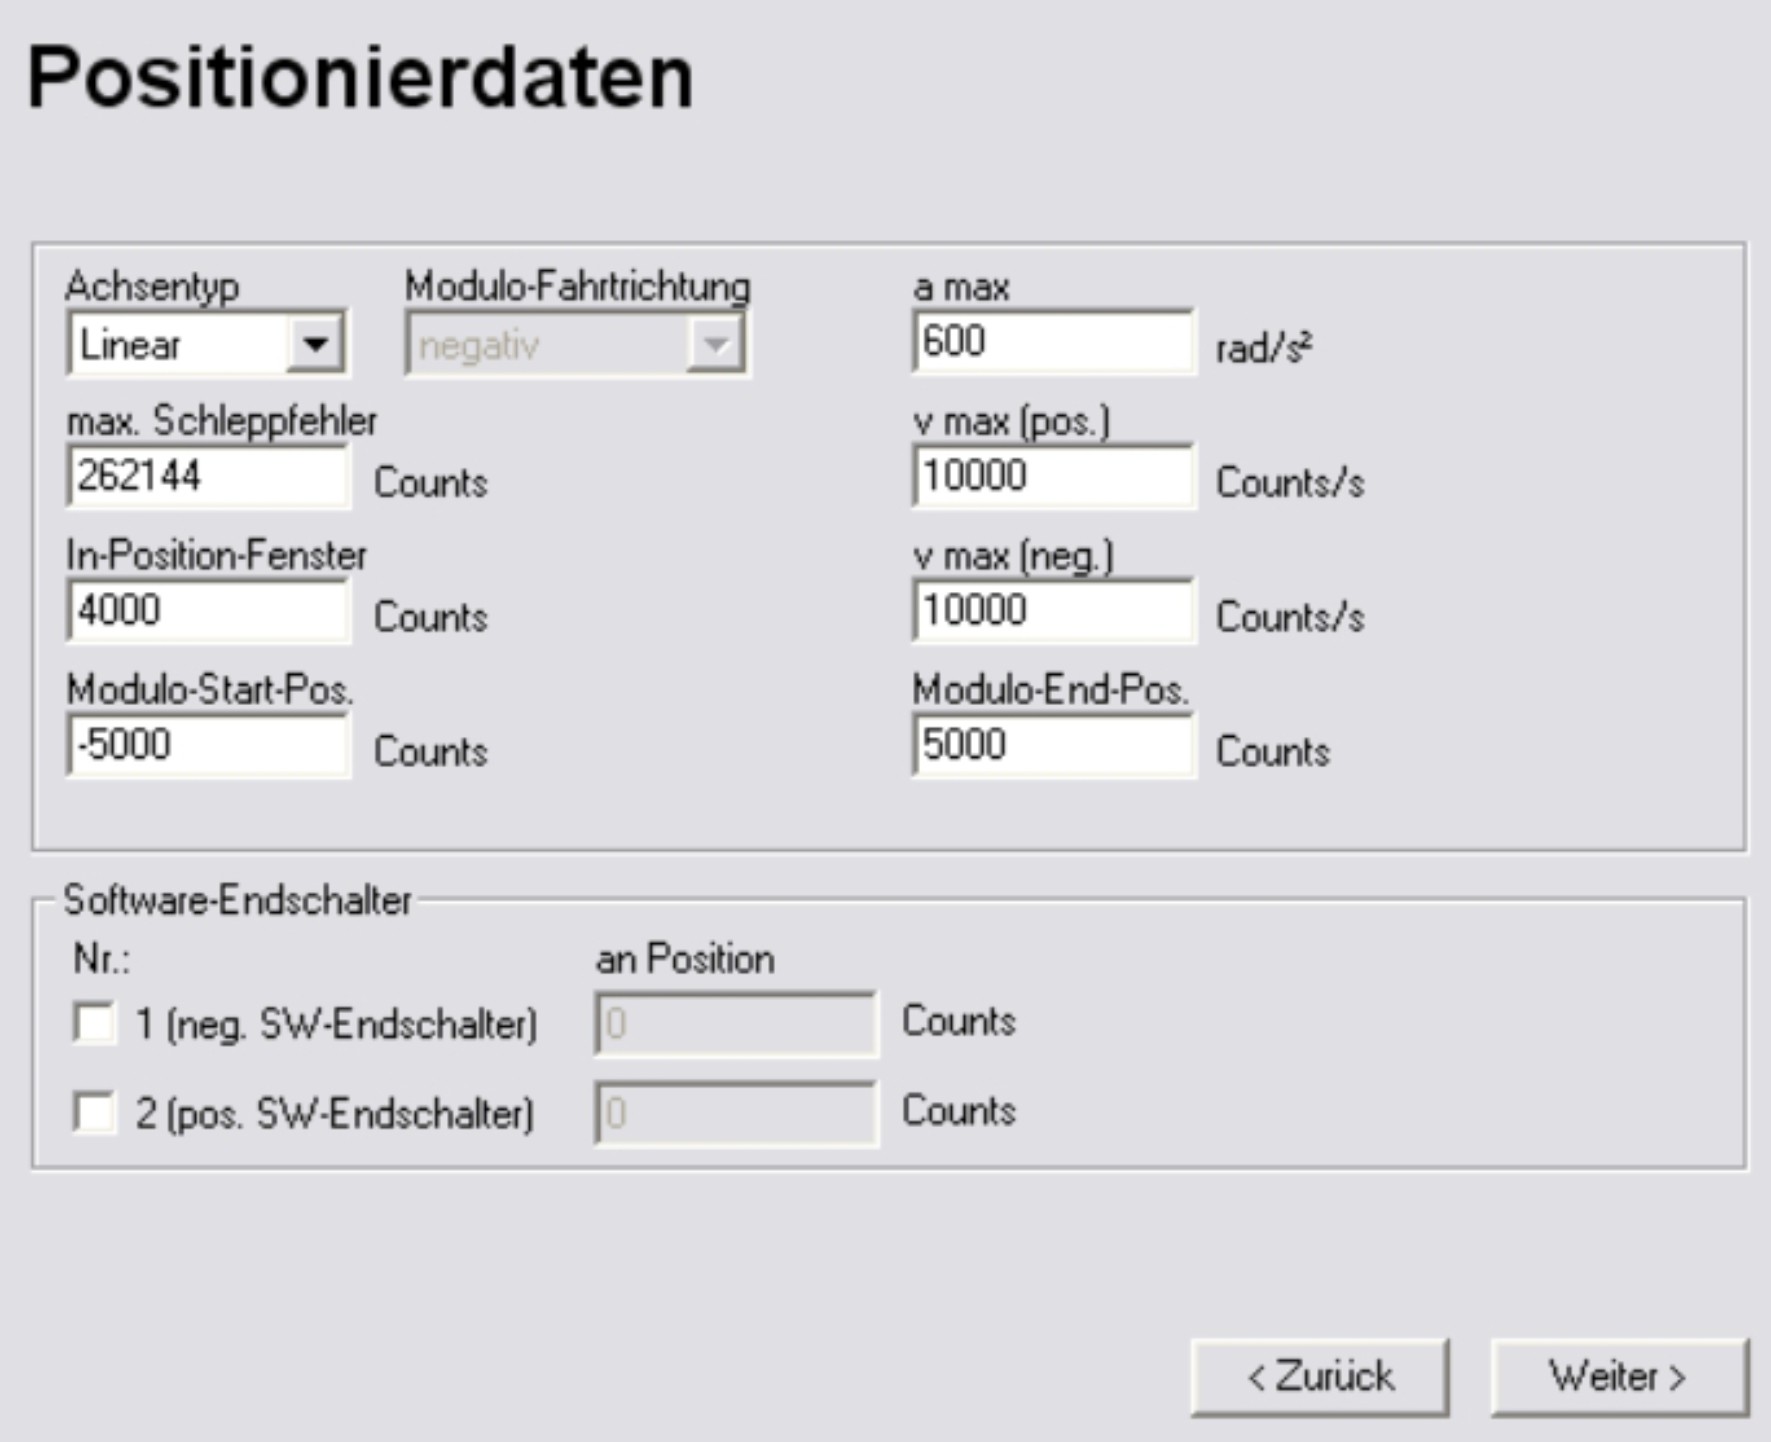1771x1442 pixels.
Task: Click the rad/s² unit label
Action: click(1263, 348)
